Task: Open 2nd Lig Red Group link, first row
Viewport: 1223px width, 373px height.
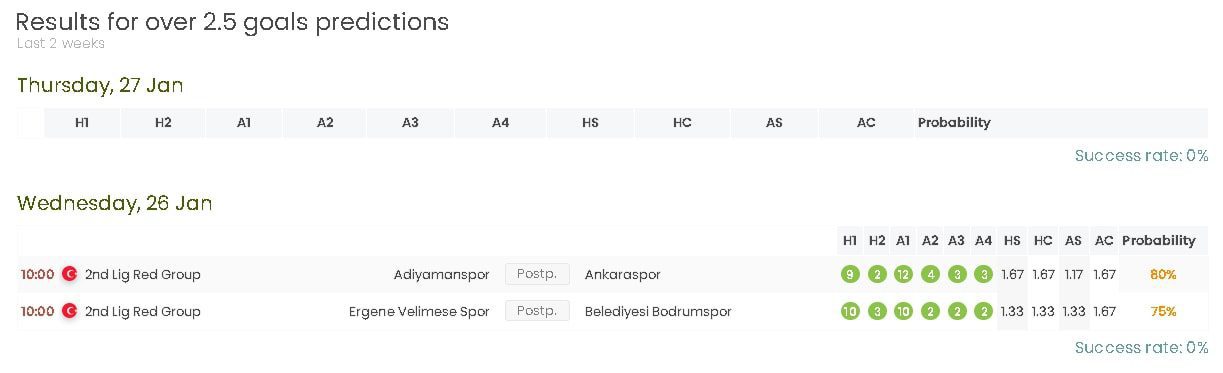Action: pos(143,274)
